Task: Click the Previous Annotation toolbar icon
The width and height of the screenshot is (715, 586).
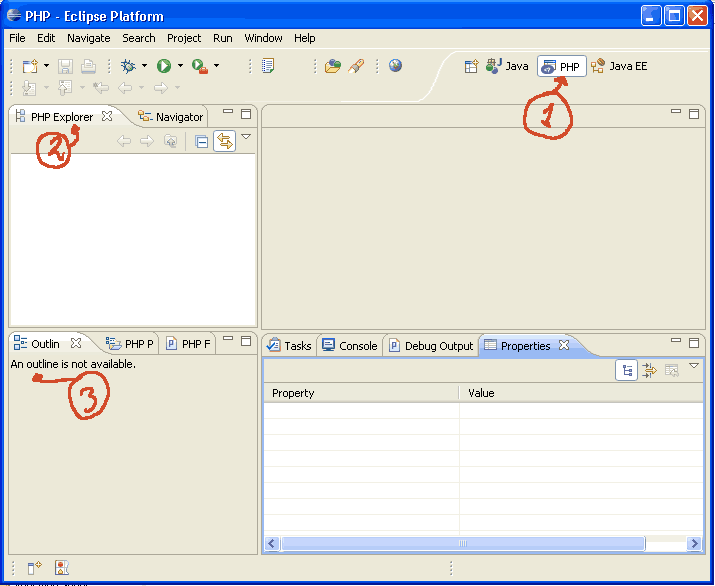Action: (x=65, y=88)
